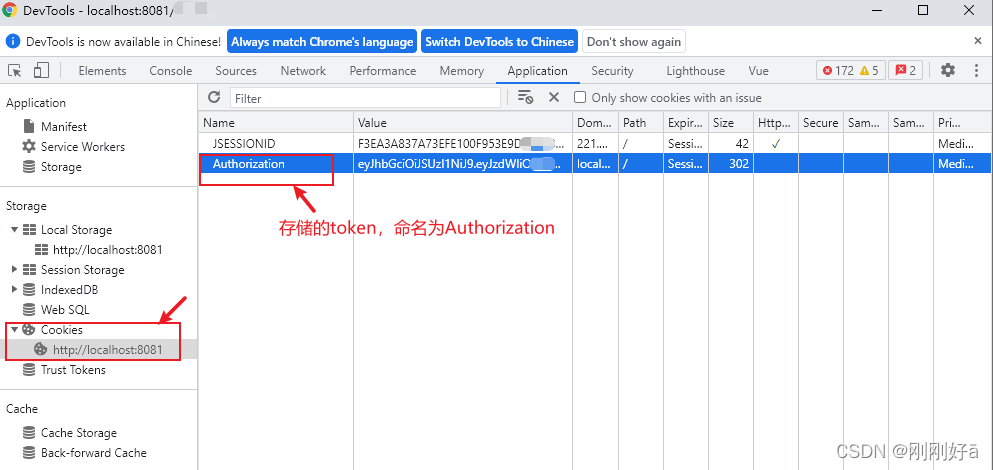Switch to the Network tab
Image resolution: width=993 pixels, height=470 pixels.
point(303,71)
